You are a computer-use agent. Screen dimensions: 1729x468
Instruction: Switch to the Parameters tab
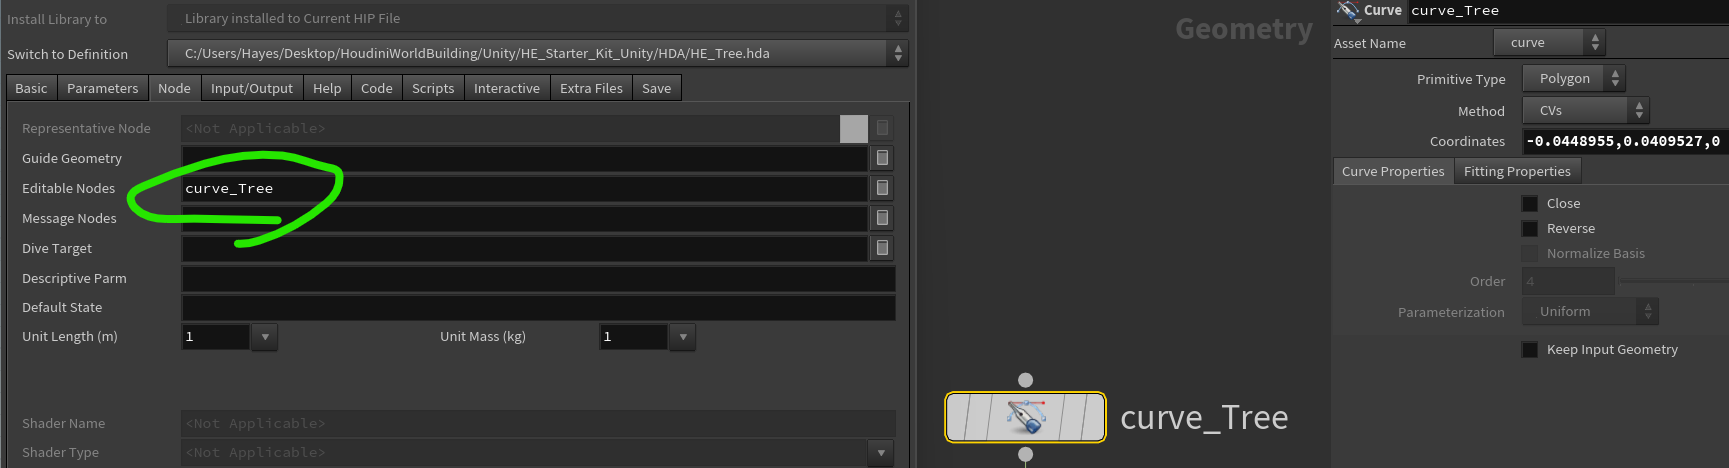pos(102,88)
